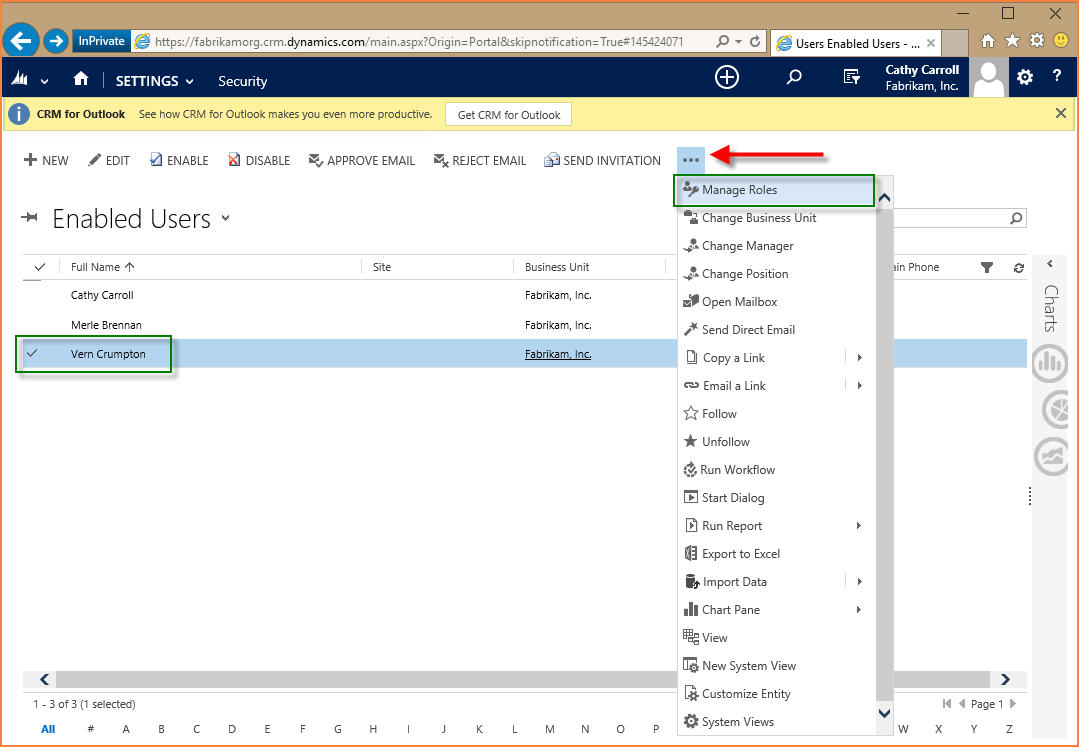Click the Create (plus) icon in navigation bar
This screenshot has height=747, width=1079.
point(727,77)
